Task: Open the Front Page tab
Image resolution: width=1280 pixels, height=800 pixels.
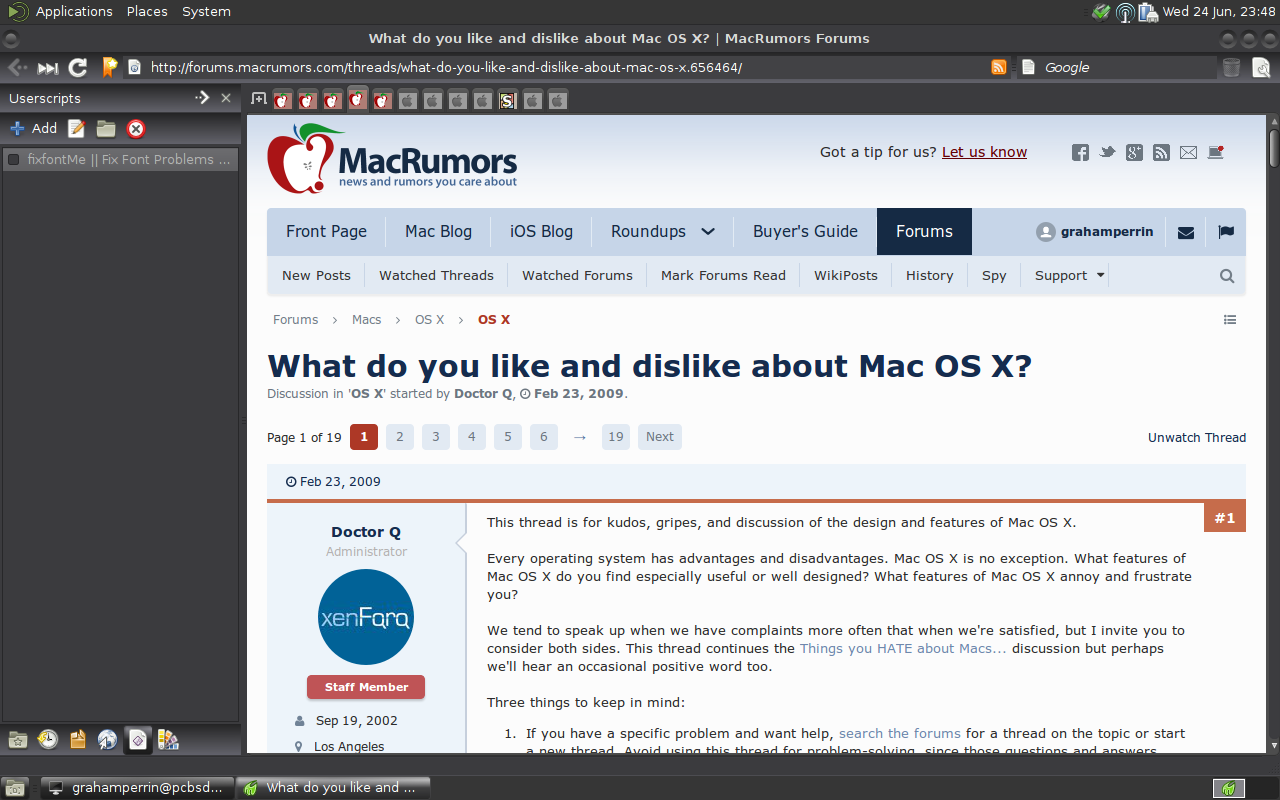Action: point(326,231)
